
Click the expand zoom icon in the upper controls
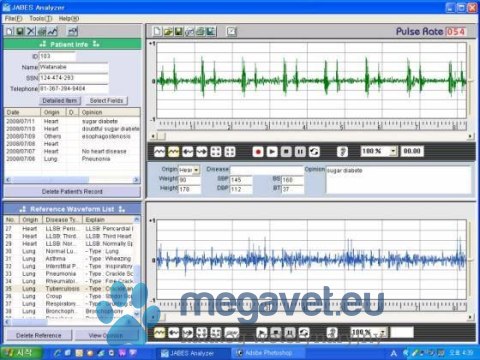216,152
